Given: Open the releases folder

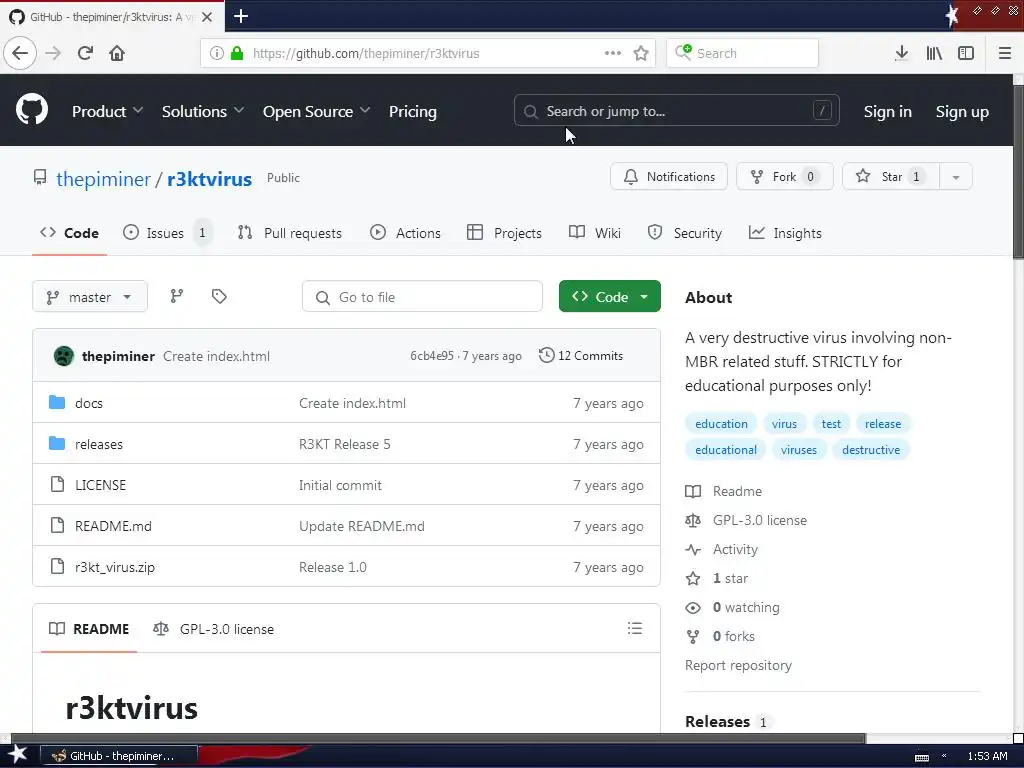Looking at the screenshot, I should pos(99,444).
